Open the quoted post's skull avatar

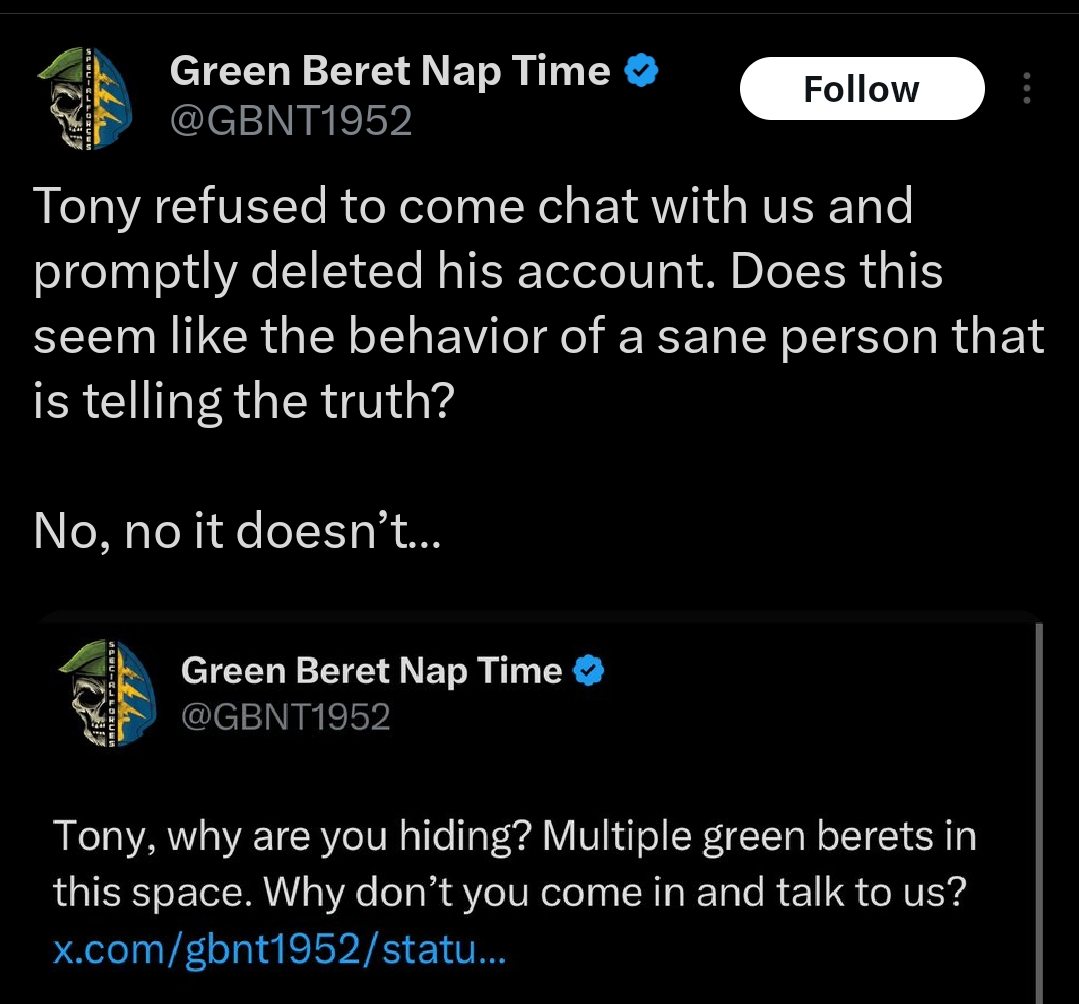pos(107,693)
